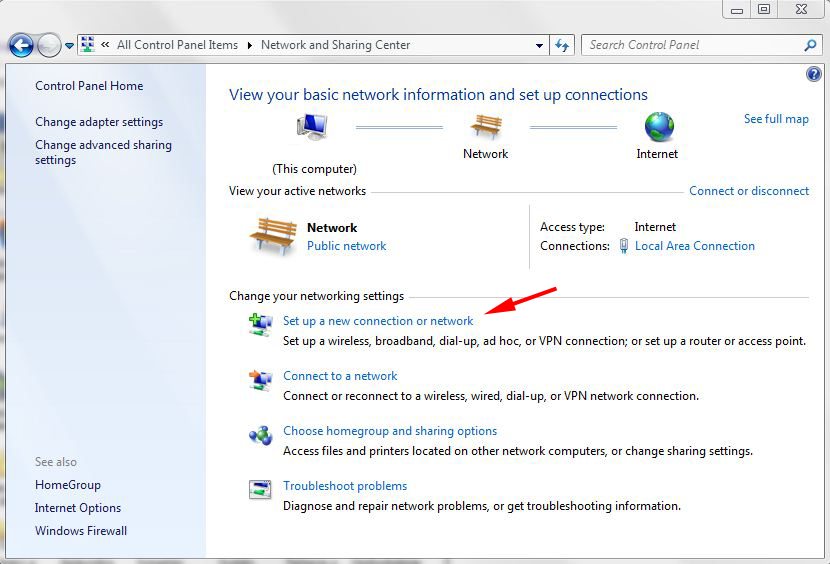Click the This computer icon in map
Image resolution: width=830 pixels, height=564 pixels.
312,127
